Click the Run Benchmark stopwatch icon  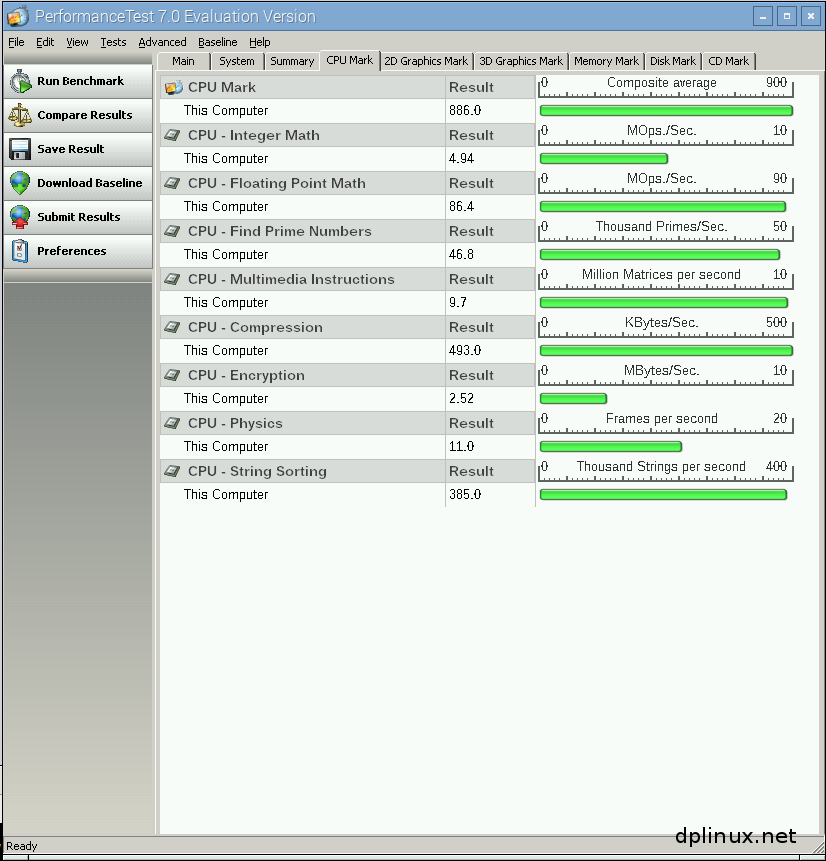(21, 81)
